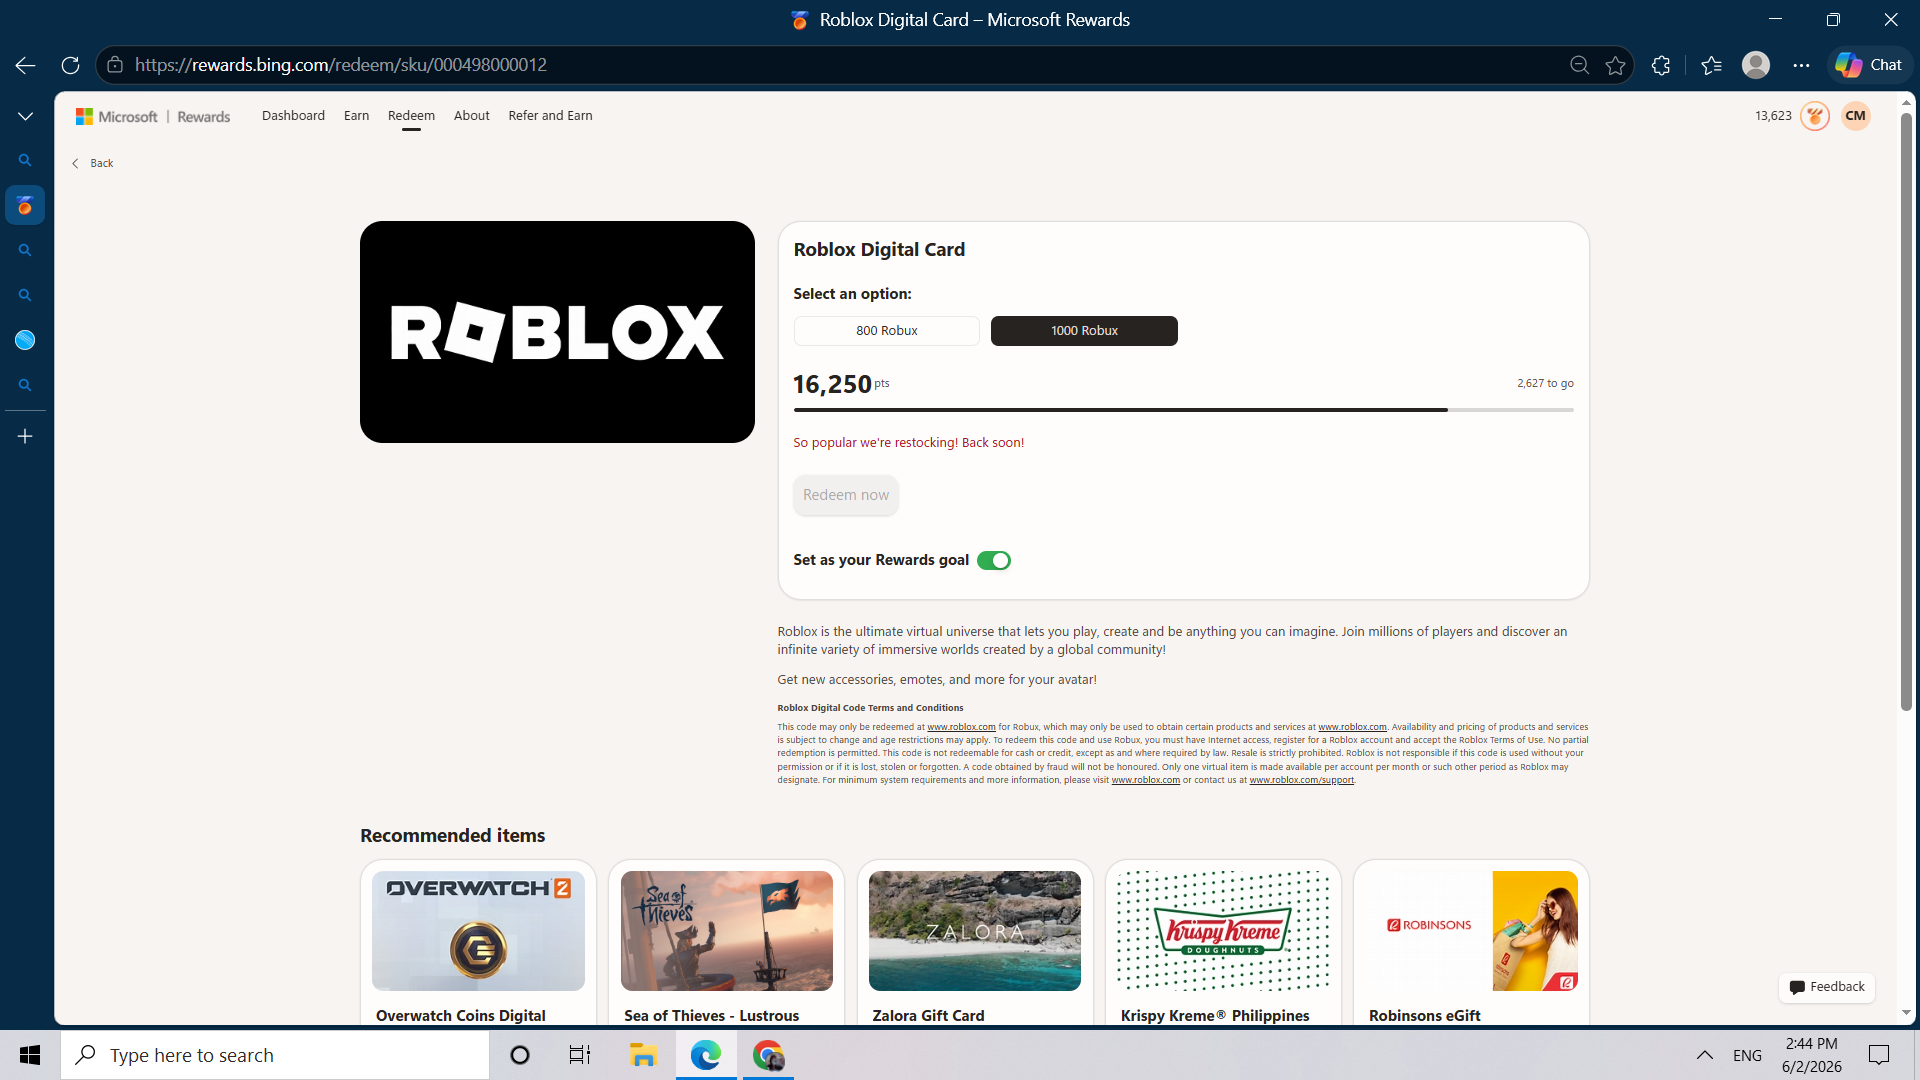Open the CM account avatar
The width and height of the screenshot is (1920, 1080).
tap(1856, 116)
